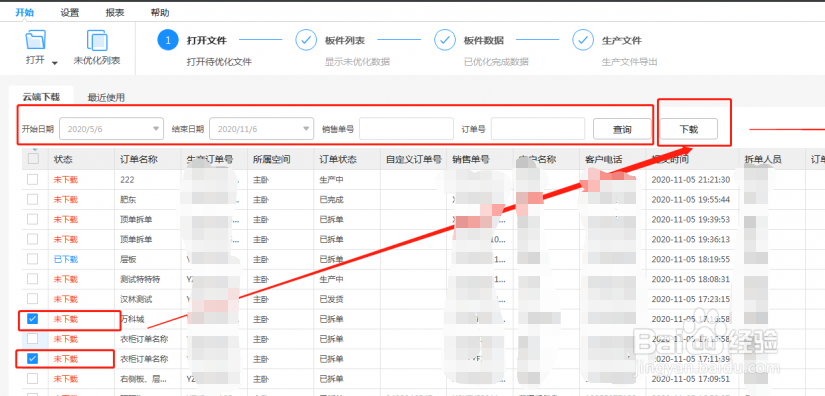Click the order name 肥东
Viewport: 825px width, 396px height.
[128, 199]
